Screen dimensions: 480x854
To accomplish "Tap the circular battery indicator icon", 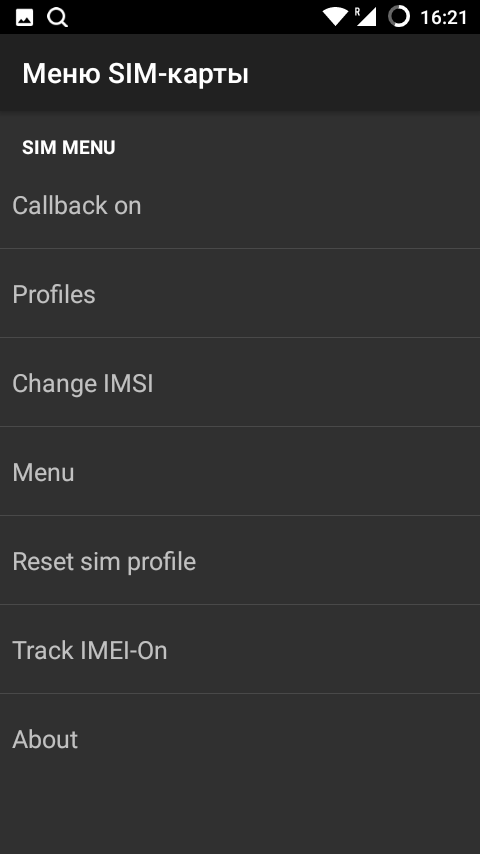I will 399,17.
